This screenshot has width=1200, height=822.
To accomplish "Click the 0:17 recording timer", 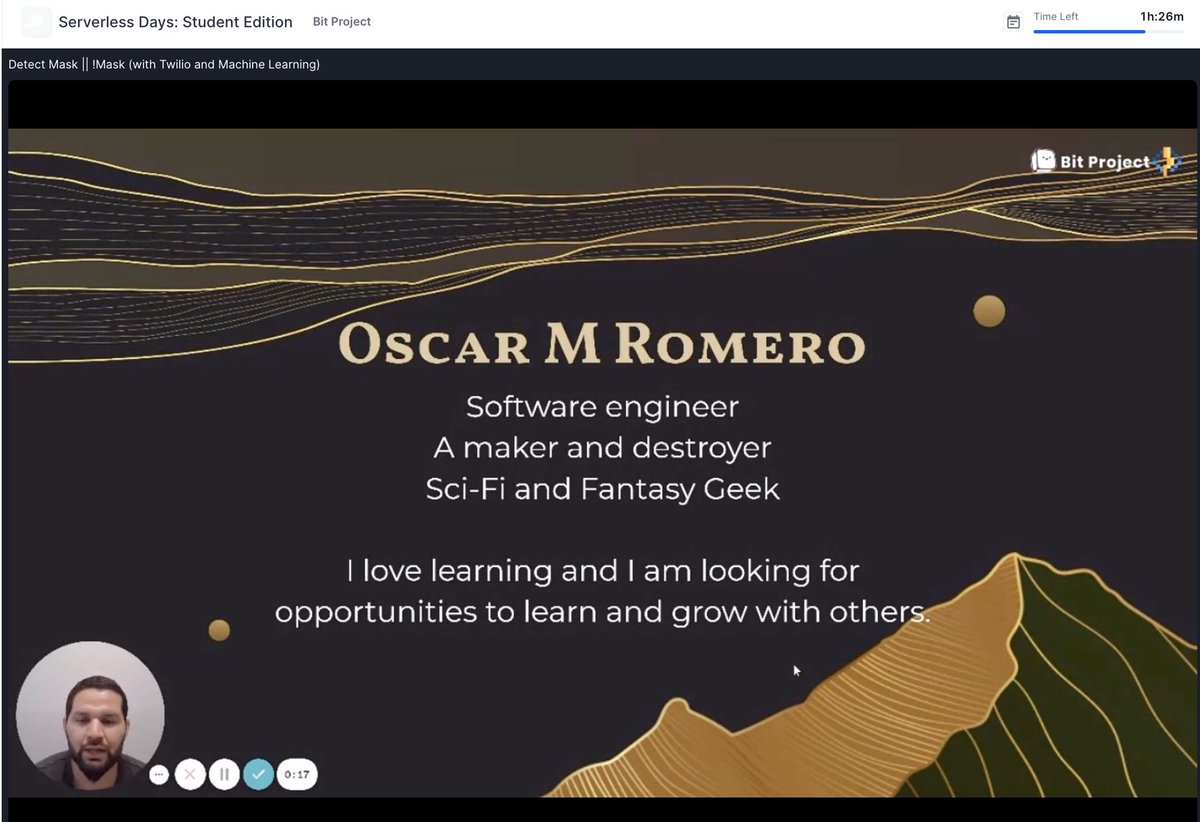I will pos(297,774).
